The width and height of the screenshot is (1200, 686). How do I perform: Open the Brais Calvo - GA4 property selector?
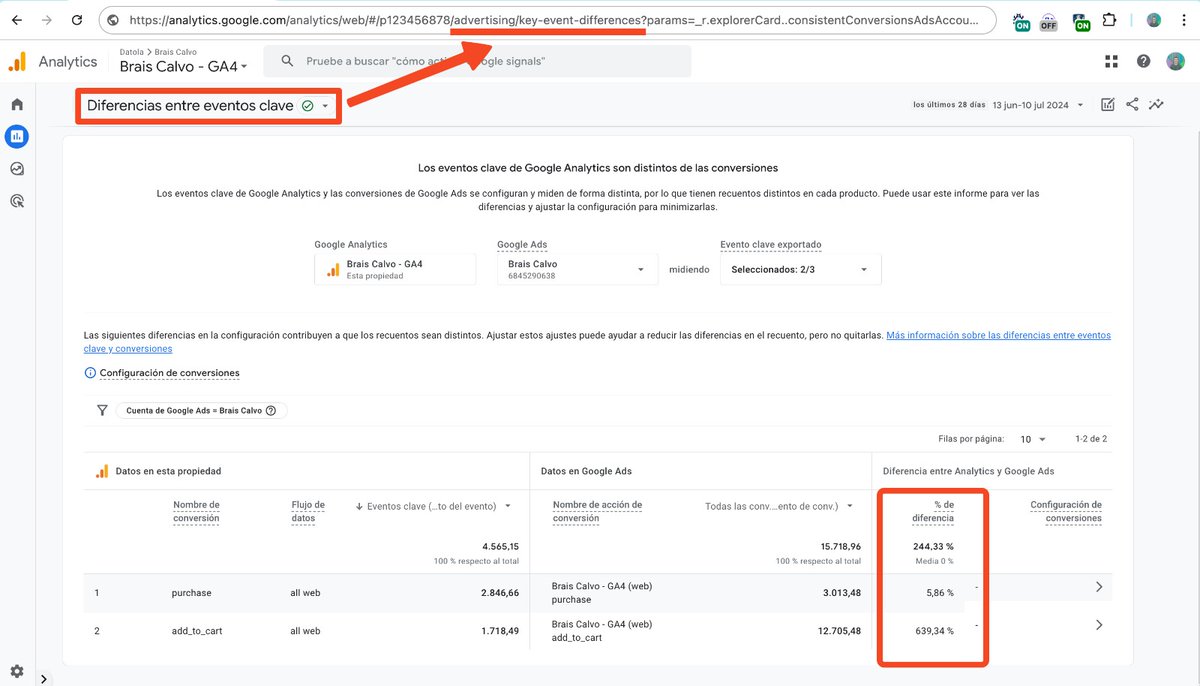click(183, 66)
